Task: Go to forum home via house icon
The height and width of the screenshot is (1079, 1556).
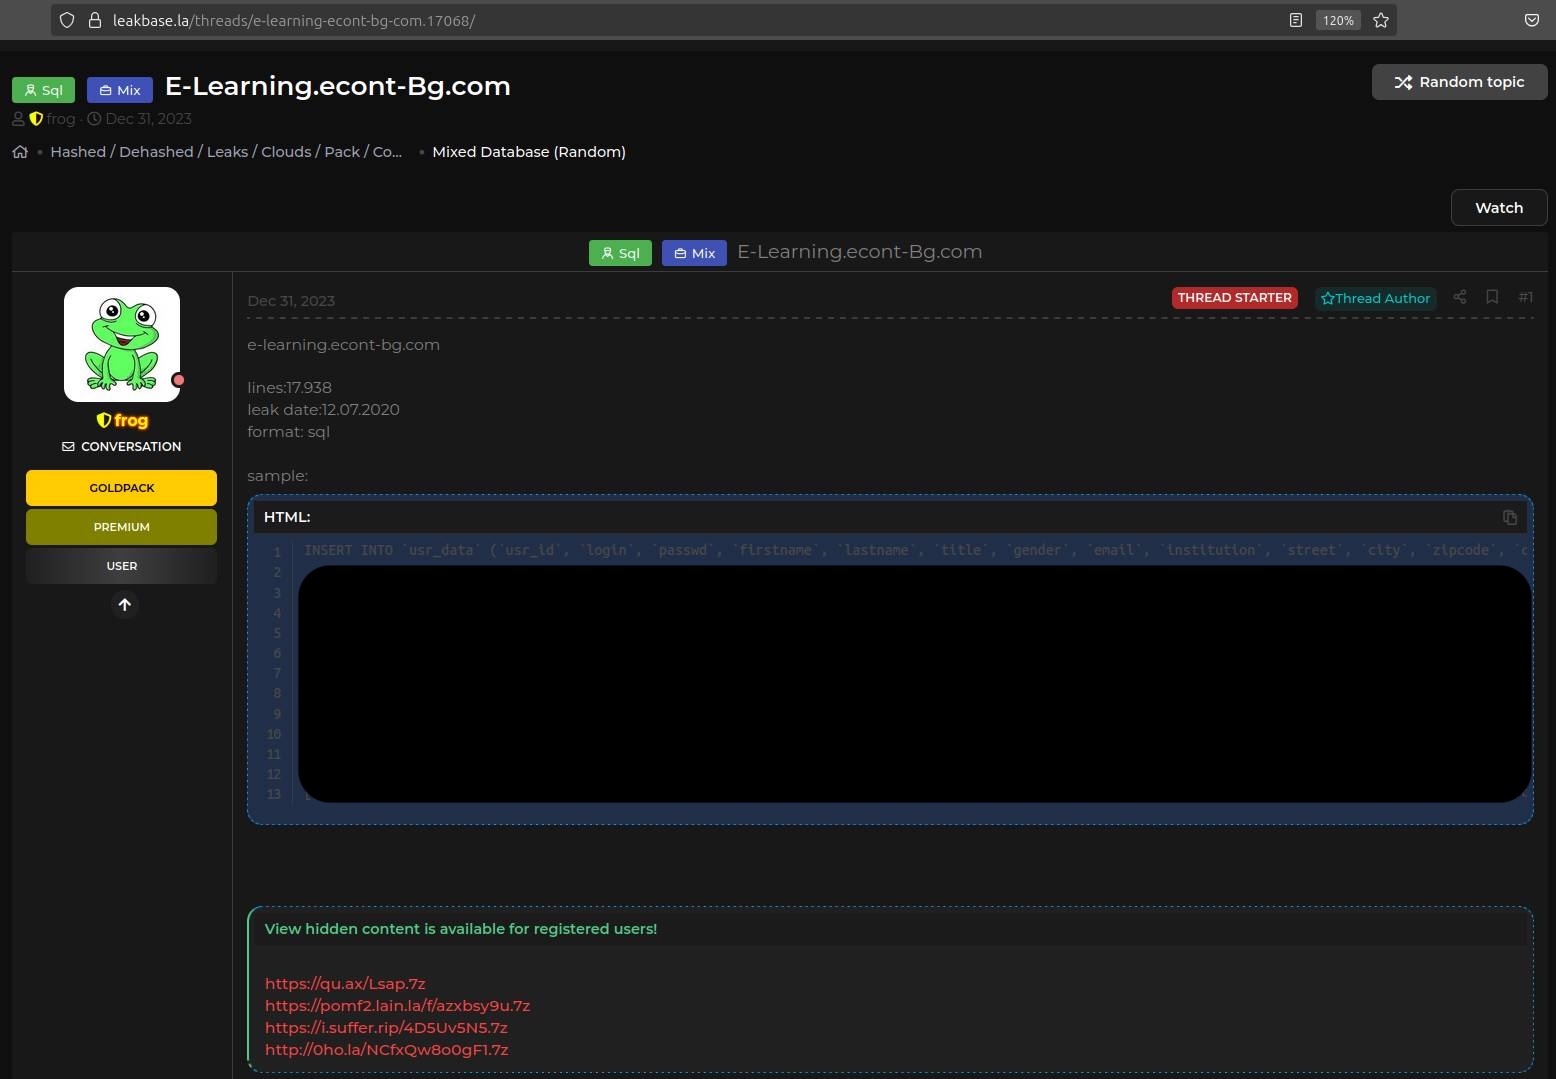Action: click(x=20, y=152)
